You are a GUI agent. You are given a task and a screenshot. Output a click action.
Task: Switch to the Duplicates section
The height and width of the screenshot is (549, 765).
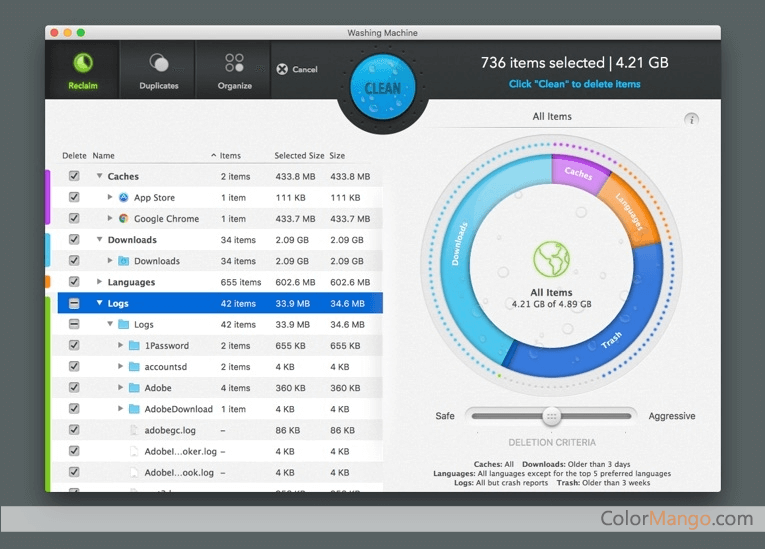tap(159, 70)
